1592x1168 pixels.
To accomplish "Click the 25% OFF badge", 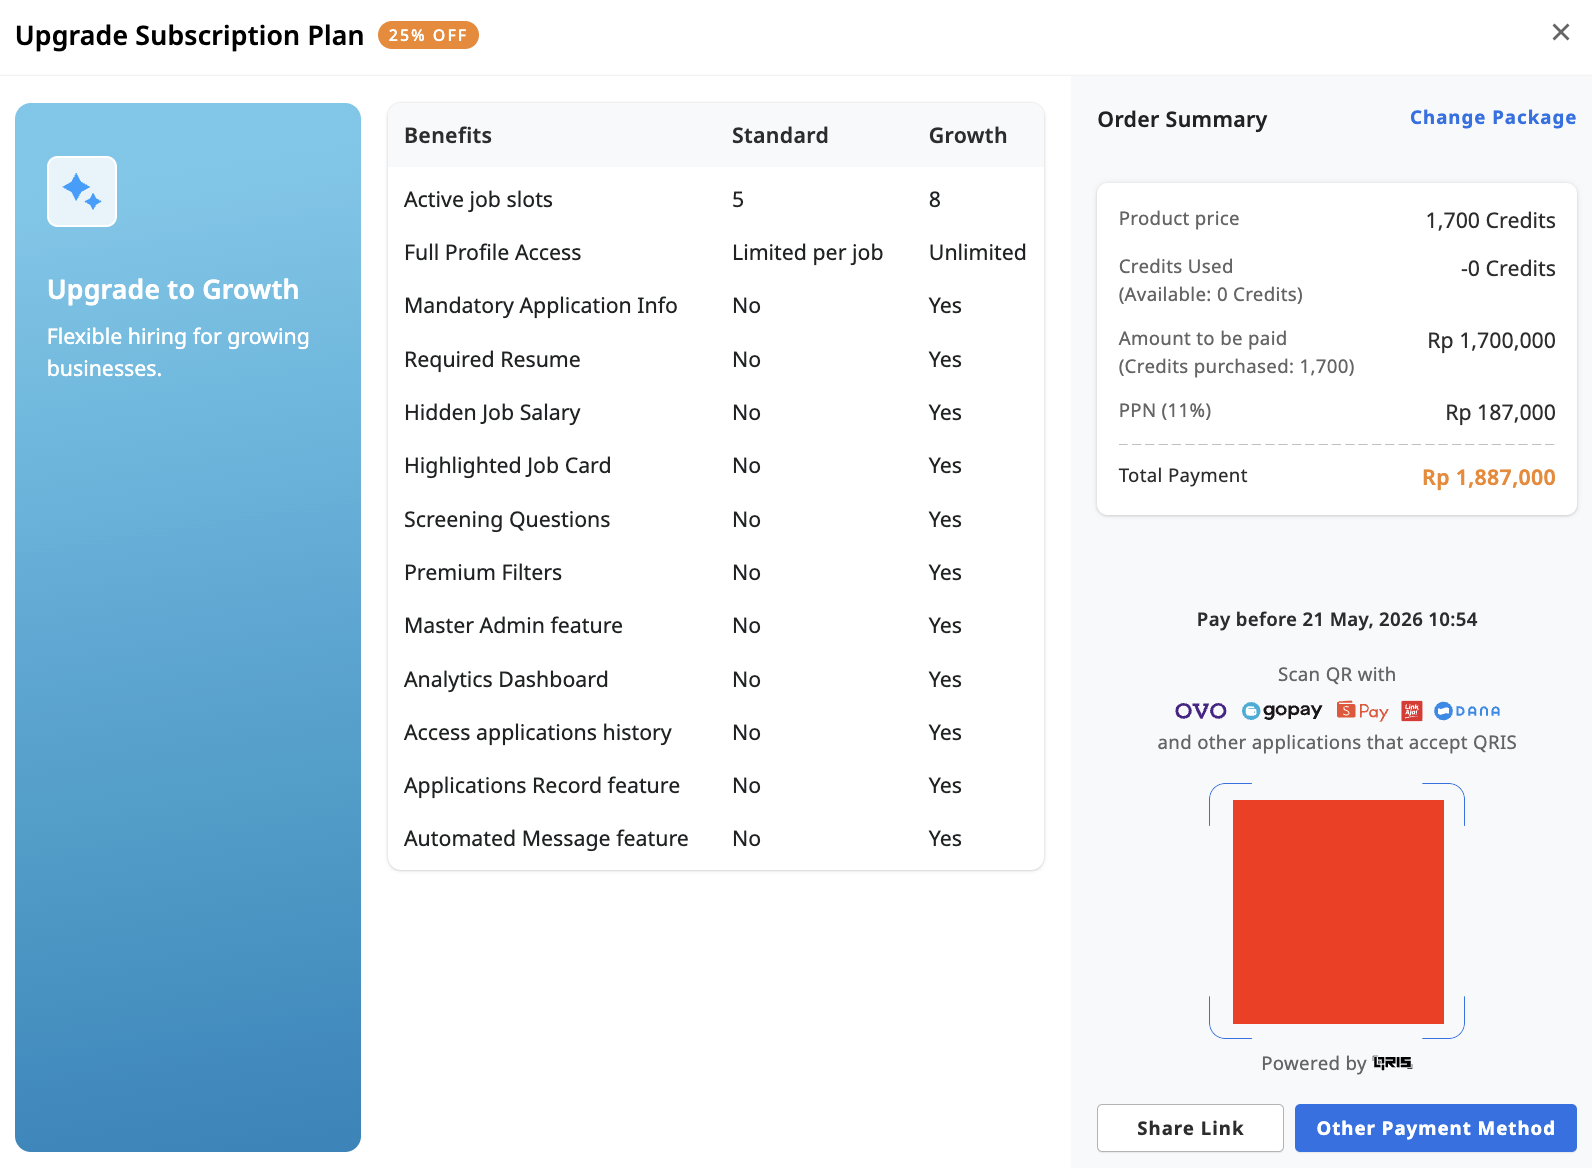I will pos(428,35).
